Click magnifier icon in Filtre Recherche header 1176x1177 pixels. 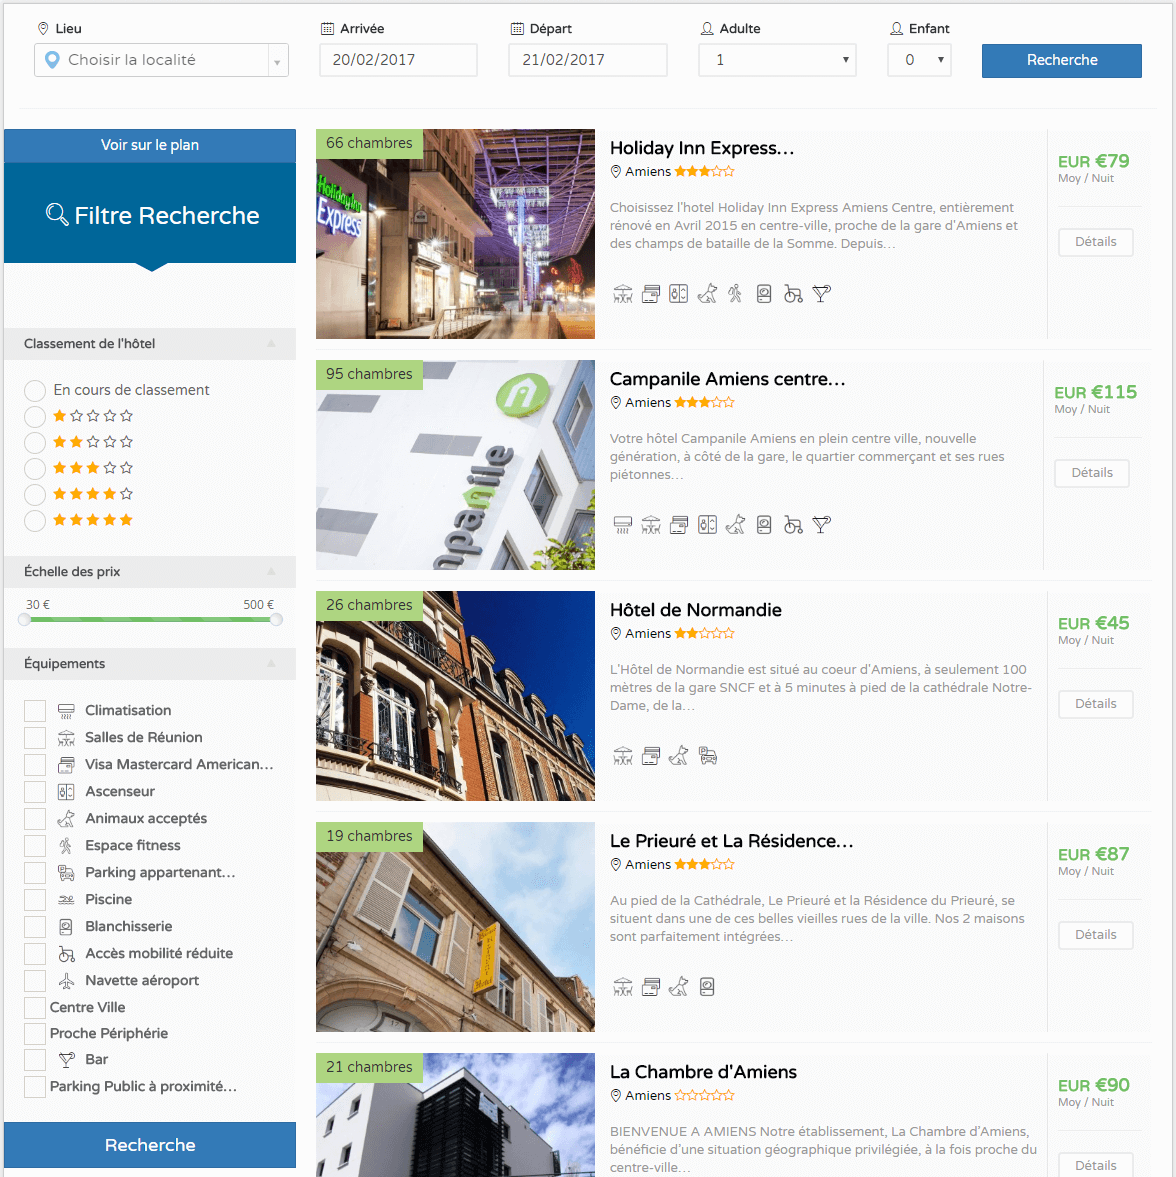coord(57,215)
